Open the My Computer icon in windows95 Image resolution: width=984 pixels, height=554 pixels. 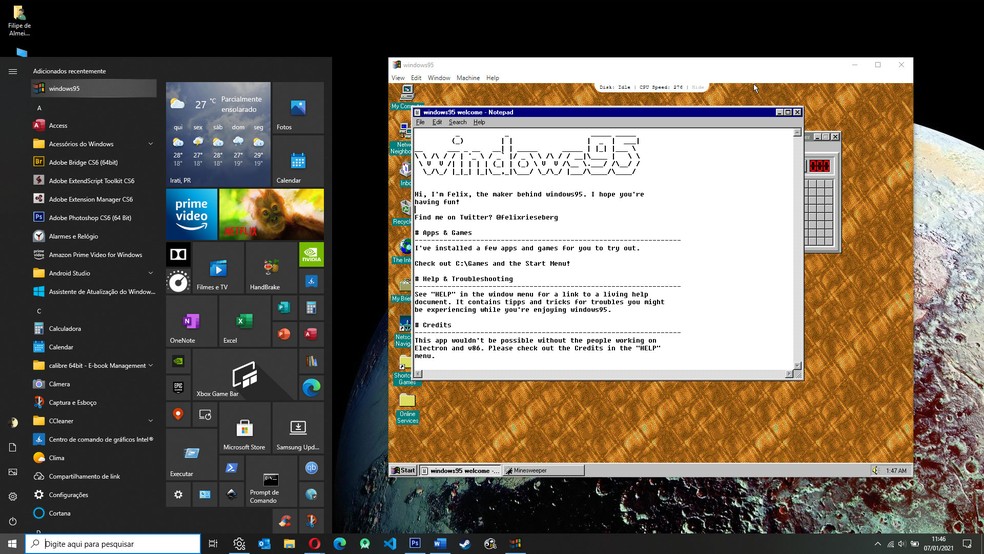click(407, 97)
